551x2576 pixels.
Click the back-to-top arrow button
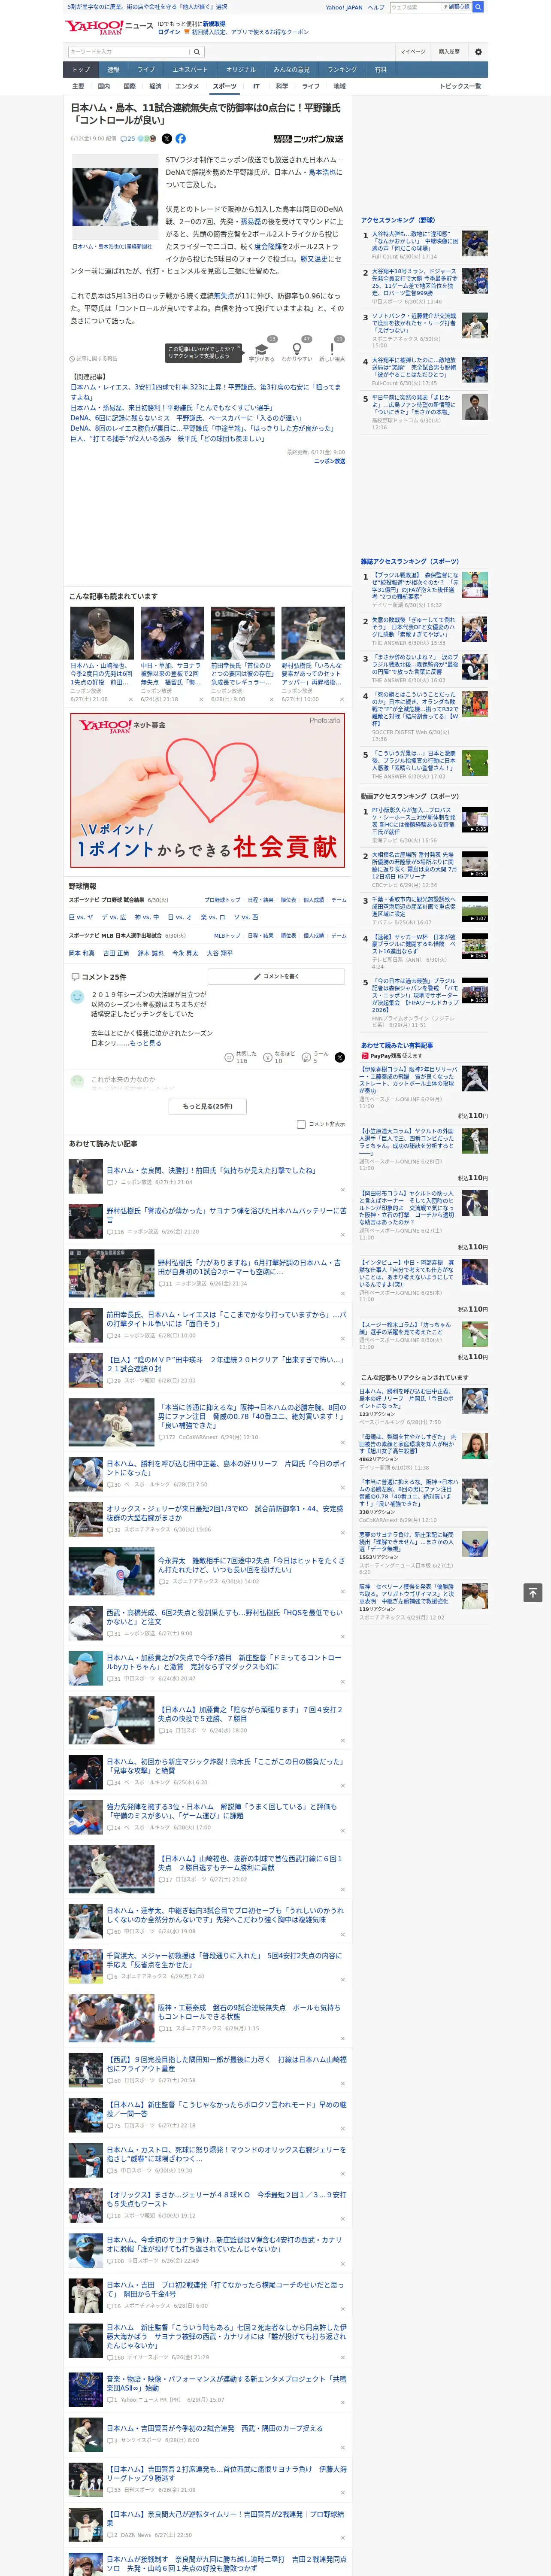click(x=533, y=1592)
